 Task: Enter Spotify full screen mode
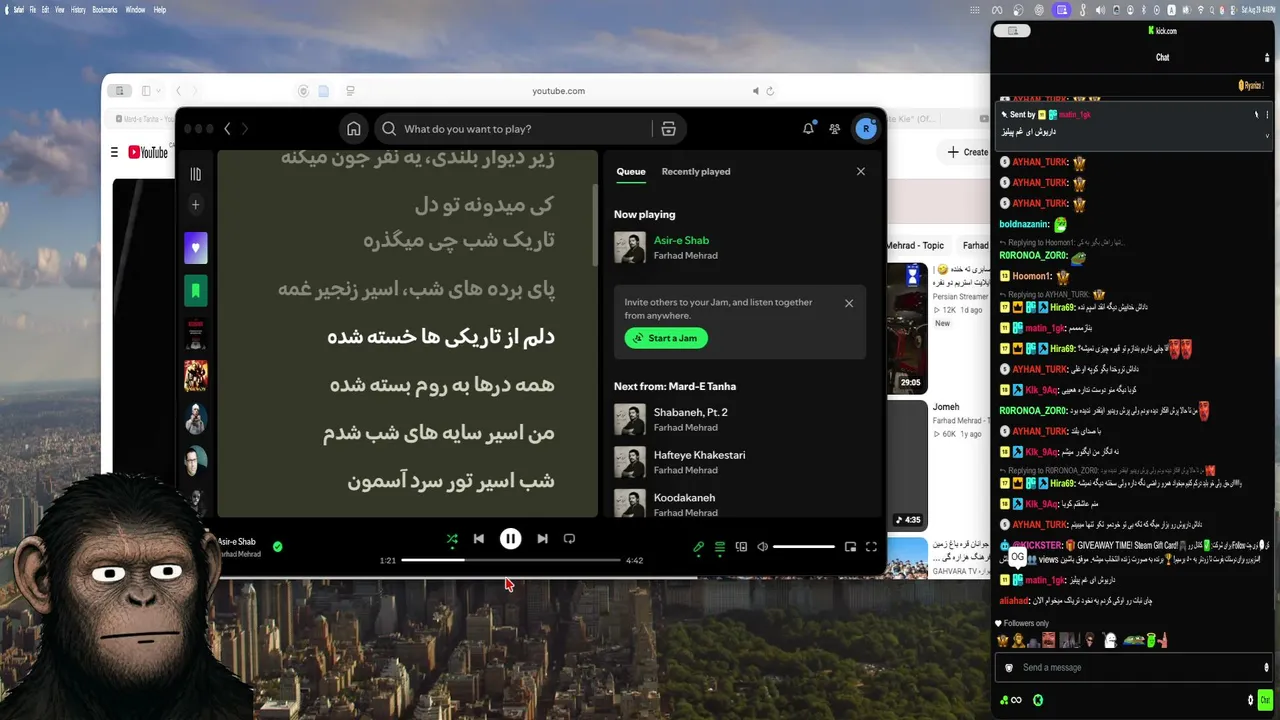(871, 547)
